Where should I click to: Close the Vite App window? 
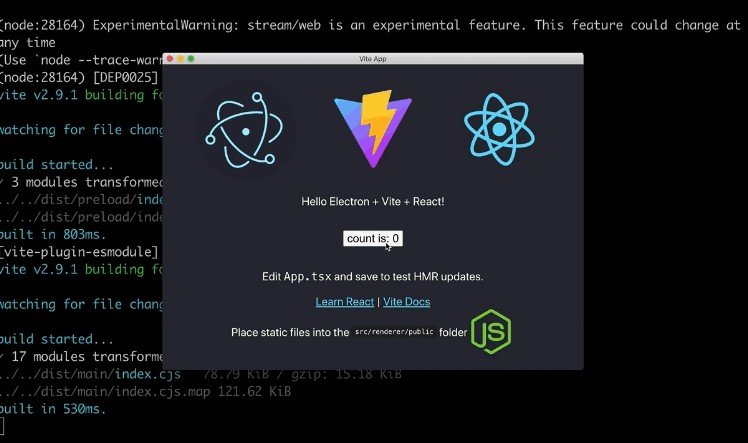pyautogui.click(x=170, y=59)
